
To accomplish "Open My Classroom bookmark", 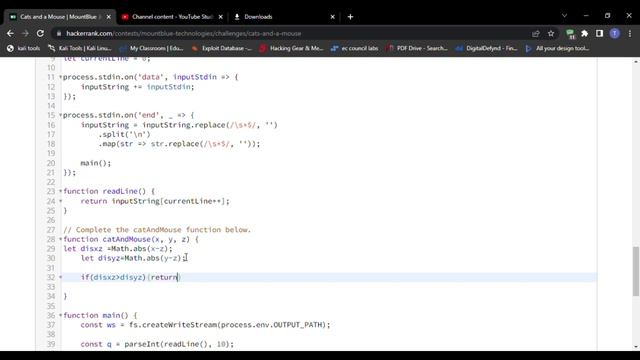I will click(151, 48).
